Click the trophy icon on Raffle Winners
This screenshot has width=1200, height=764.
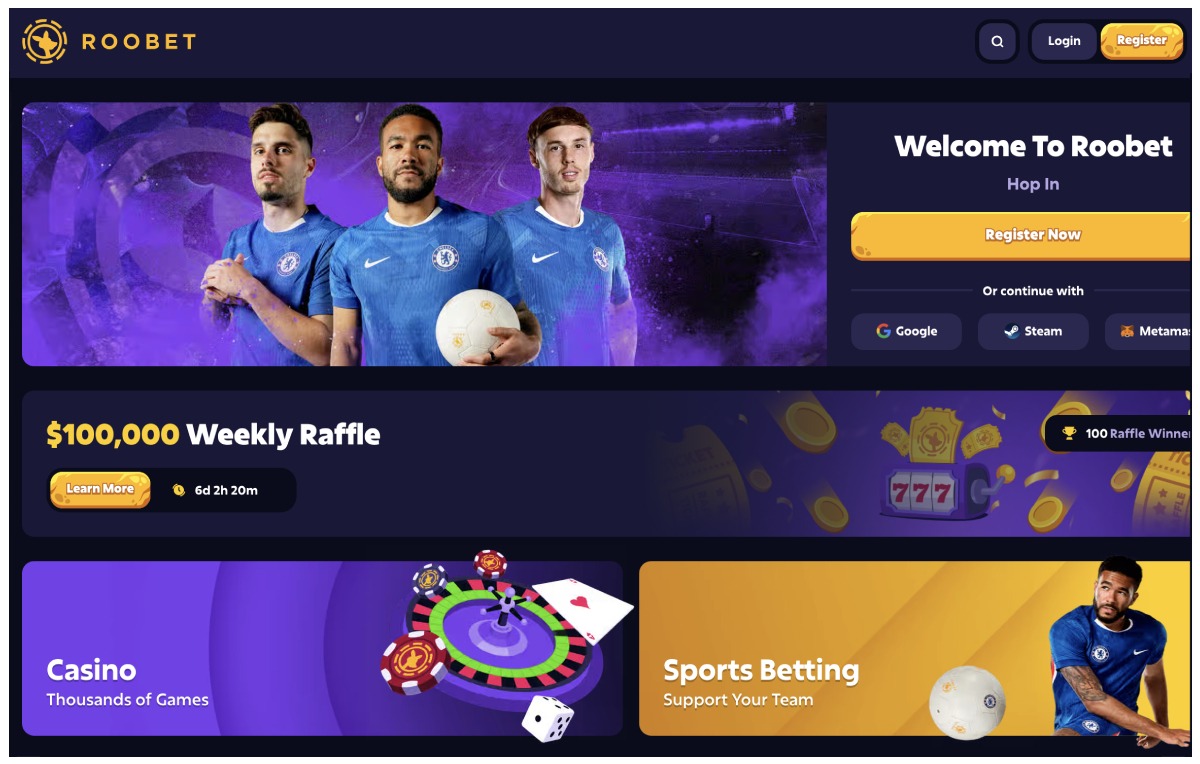(x=1069, y=433)
